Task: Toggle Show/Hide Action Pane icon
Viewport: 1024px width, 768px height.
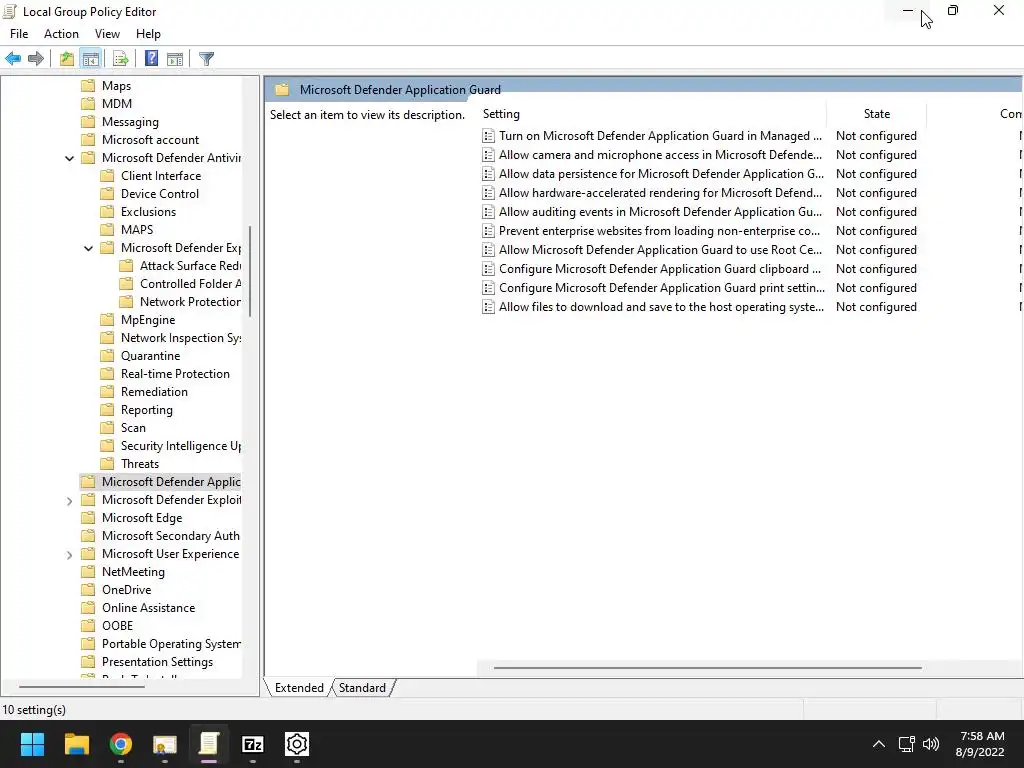Action: point(175,59)
